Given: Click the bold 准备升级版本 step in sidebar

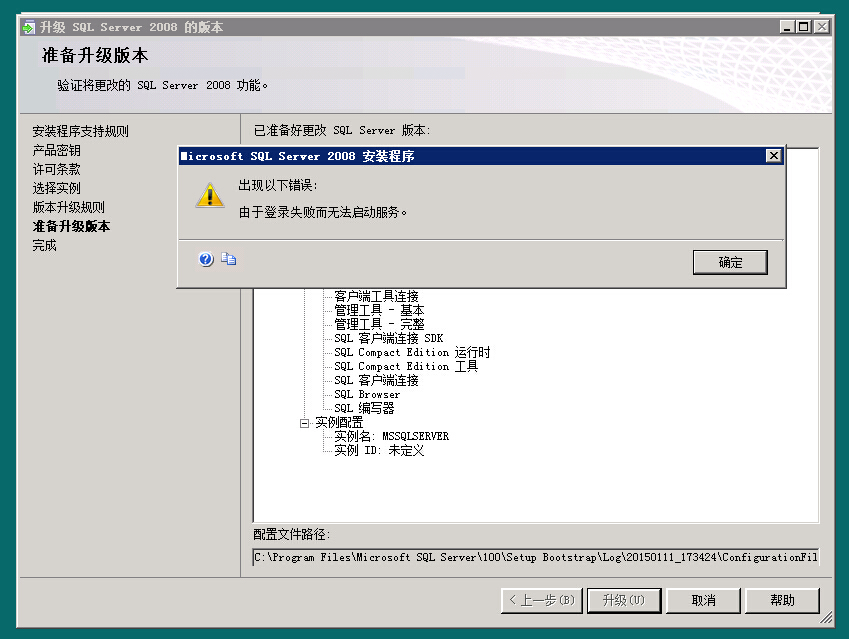Looking at the screenshot, I should (x=71, y=226).
